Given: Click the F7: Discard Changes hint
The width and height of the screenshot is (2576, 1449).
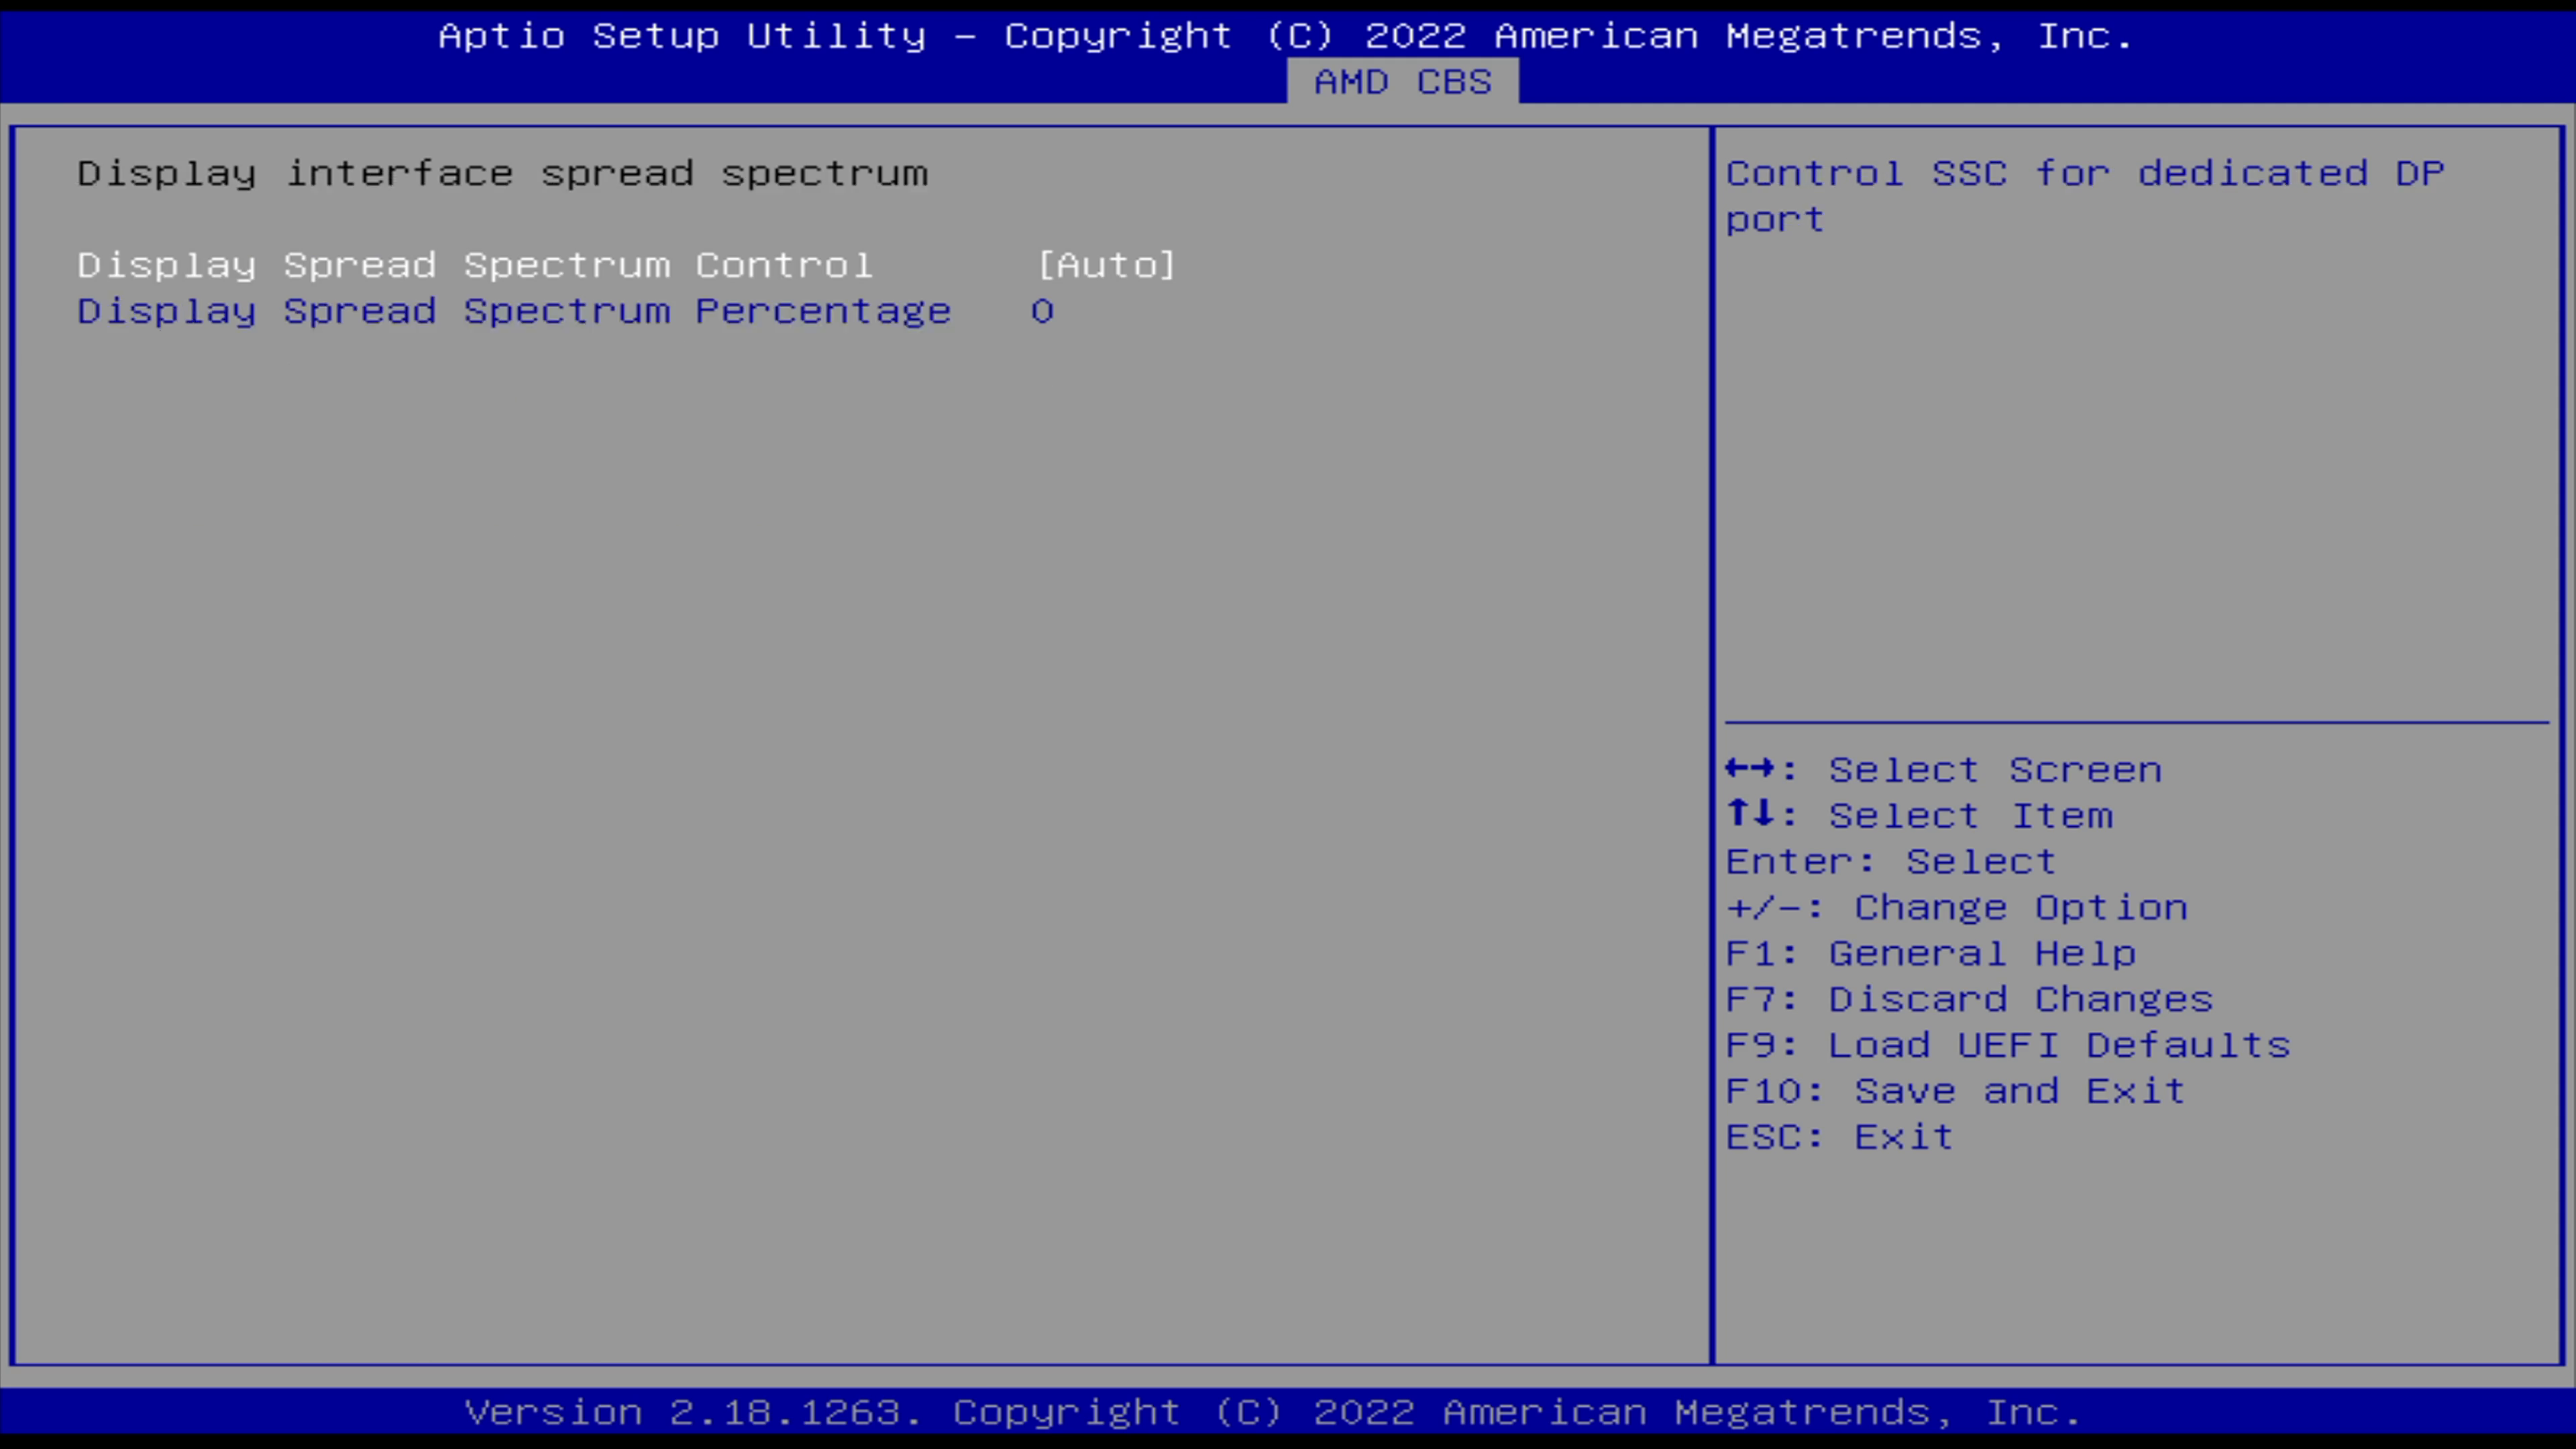Looking at the screenshot, I should [1970, 1000].
